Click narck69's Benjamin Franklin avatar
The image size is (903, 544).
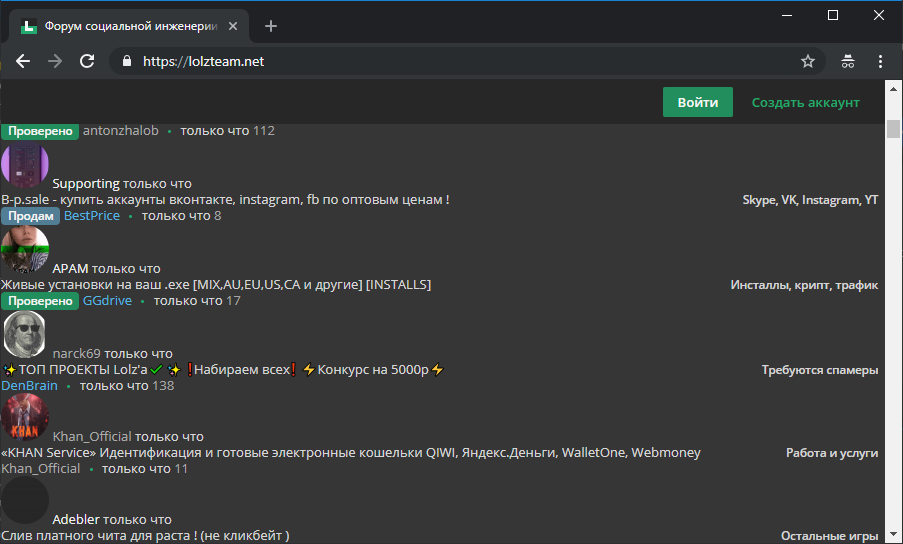(x=25, y=334)
